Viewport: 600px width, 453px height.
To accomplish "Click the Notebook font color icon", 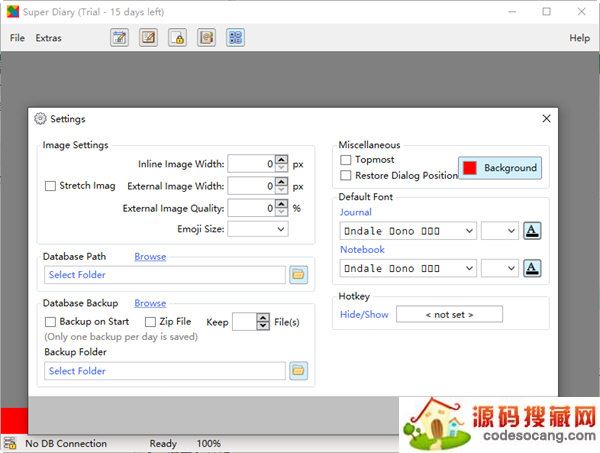I will point(533,268).
